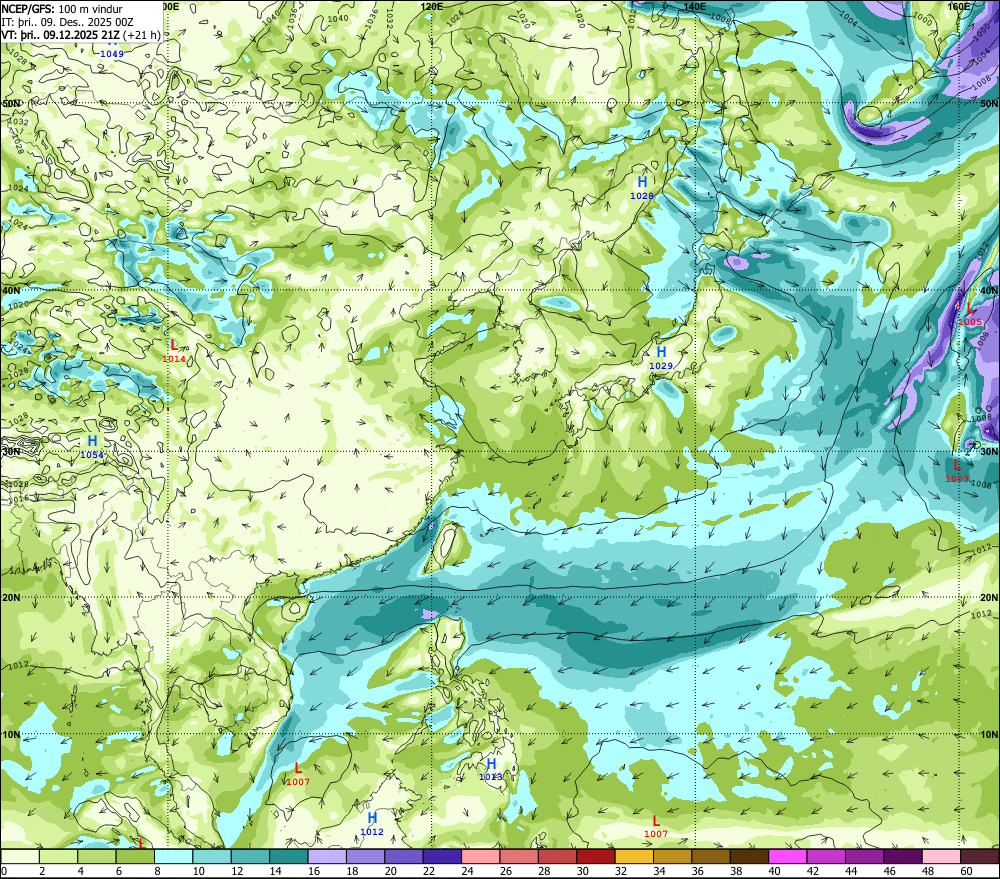Image resolution: width=1000 pixels, height=879 pixels.
Task: Pick the 44–46 deep purple legend swatch
Action: pos(865,856)
